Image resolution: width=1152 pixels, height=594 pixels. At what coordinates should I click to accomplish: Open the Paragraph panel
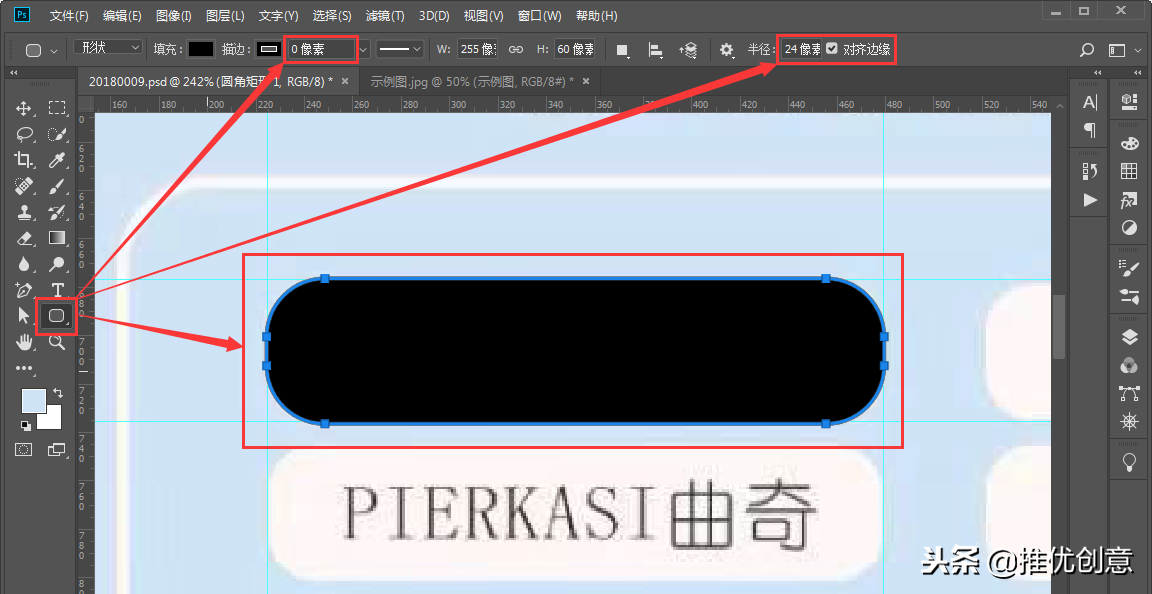[1090, 130]
